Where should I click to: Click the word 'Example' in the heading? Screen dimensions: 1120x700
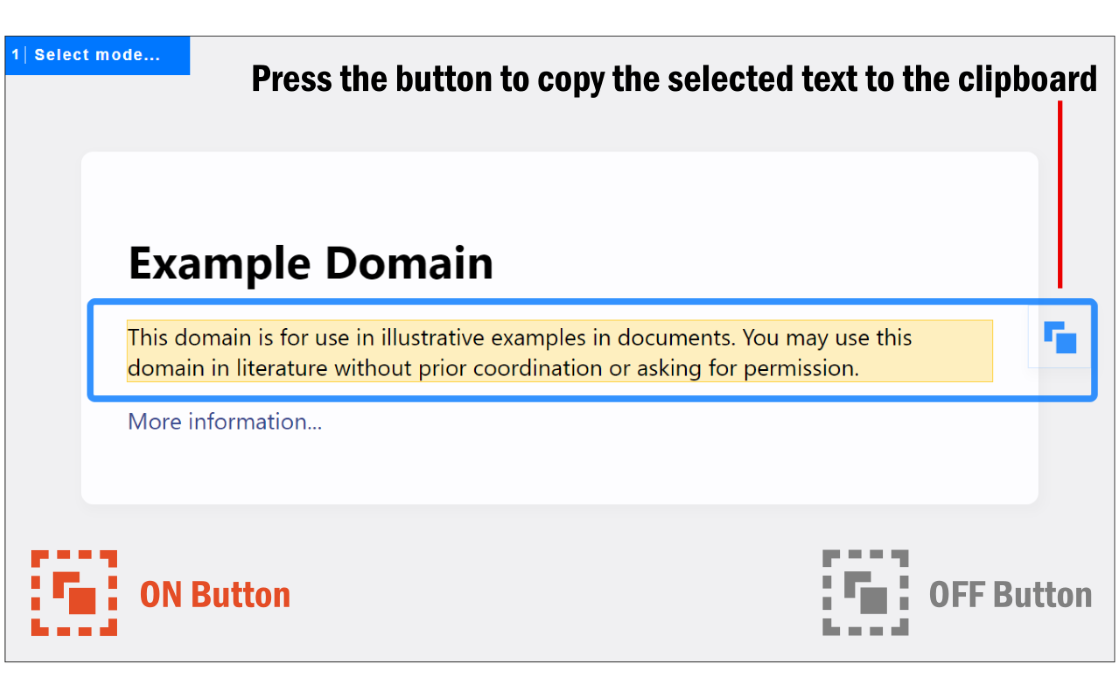(x=219, y=265)
